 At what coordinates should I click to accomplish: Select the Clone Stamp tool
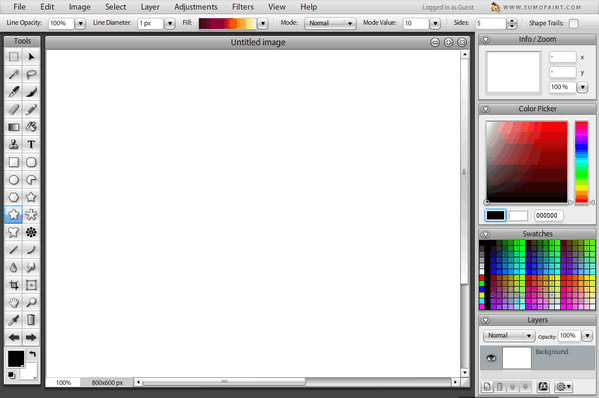(x=14, y=144)
